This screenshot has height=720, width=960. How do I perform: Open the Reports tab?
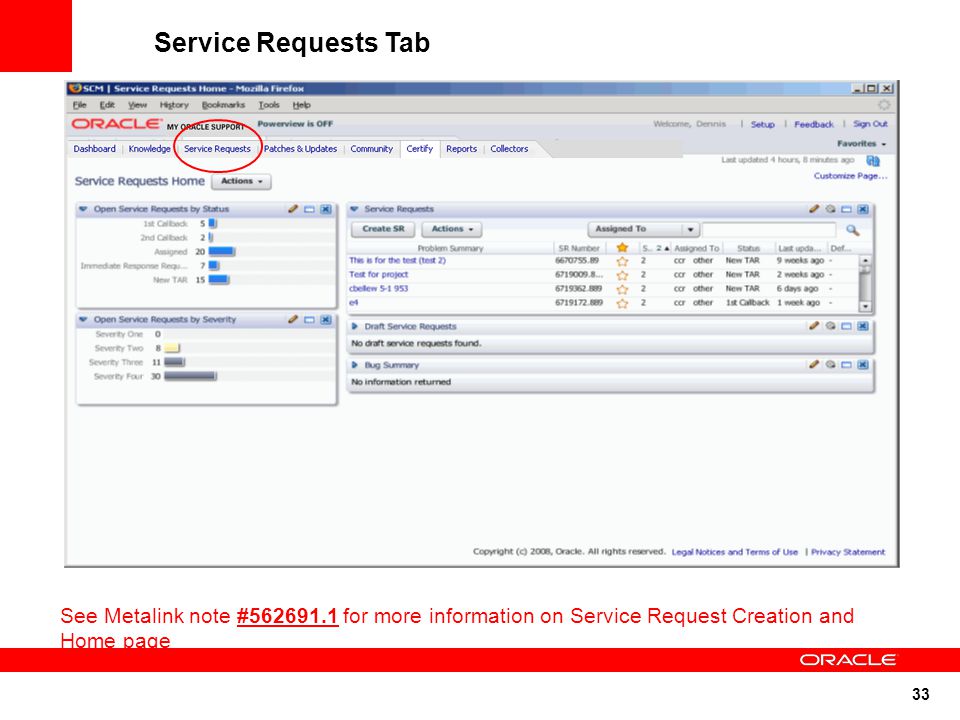[461, 149]
